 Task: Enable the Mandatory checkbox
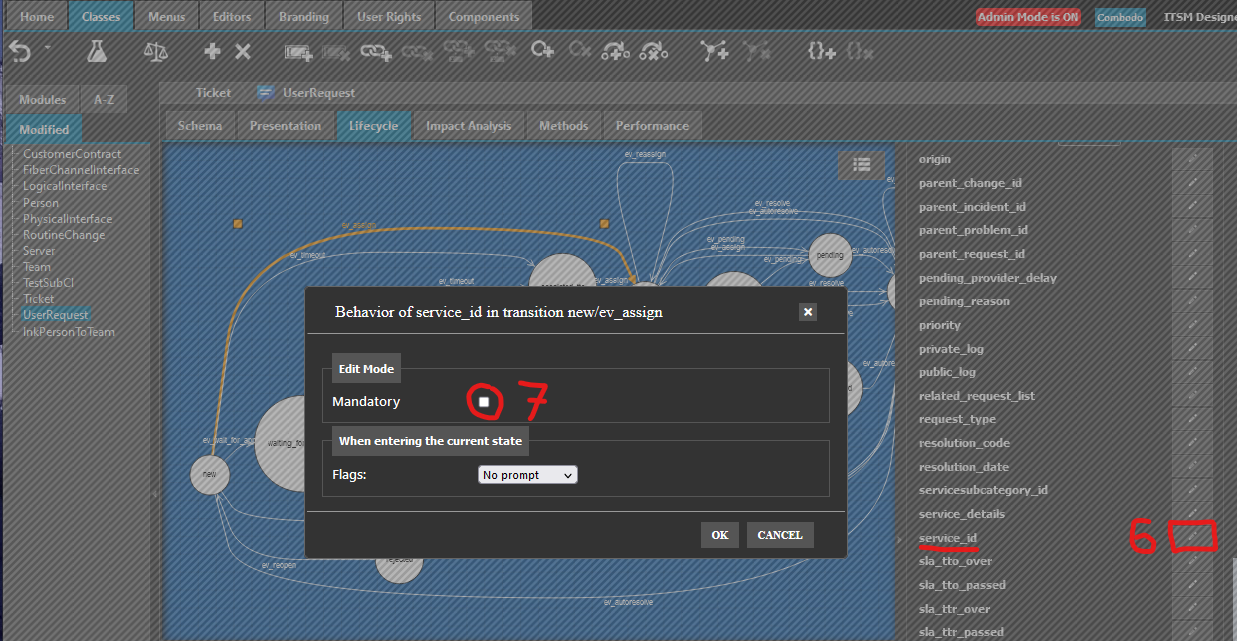(x=484, y=401)
